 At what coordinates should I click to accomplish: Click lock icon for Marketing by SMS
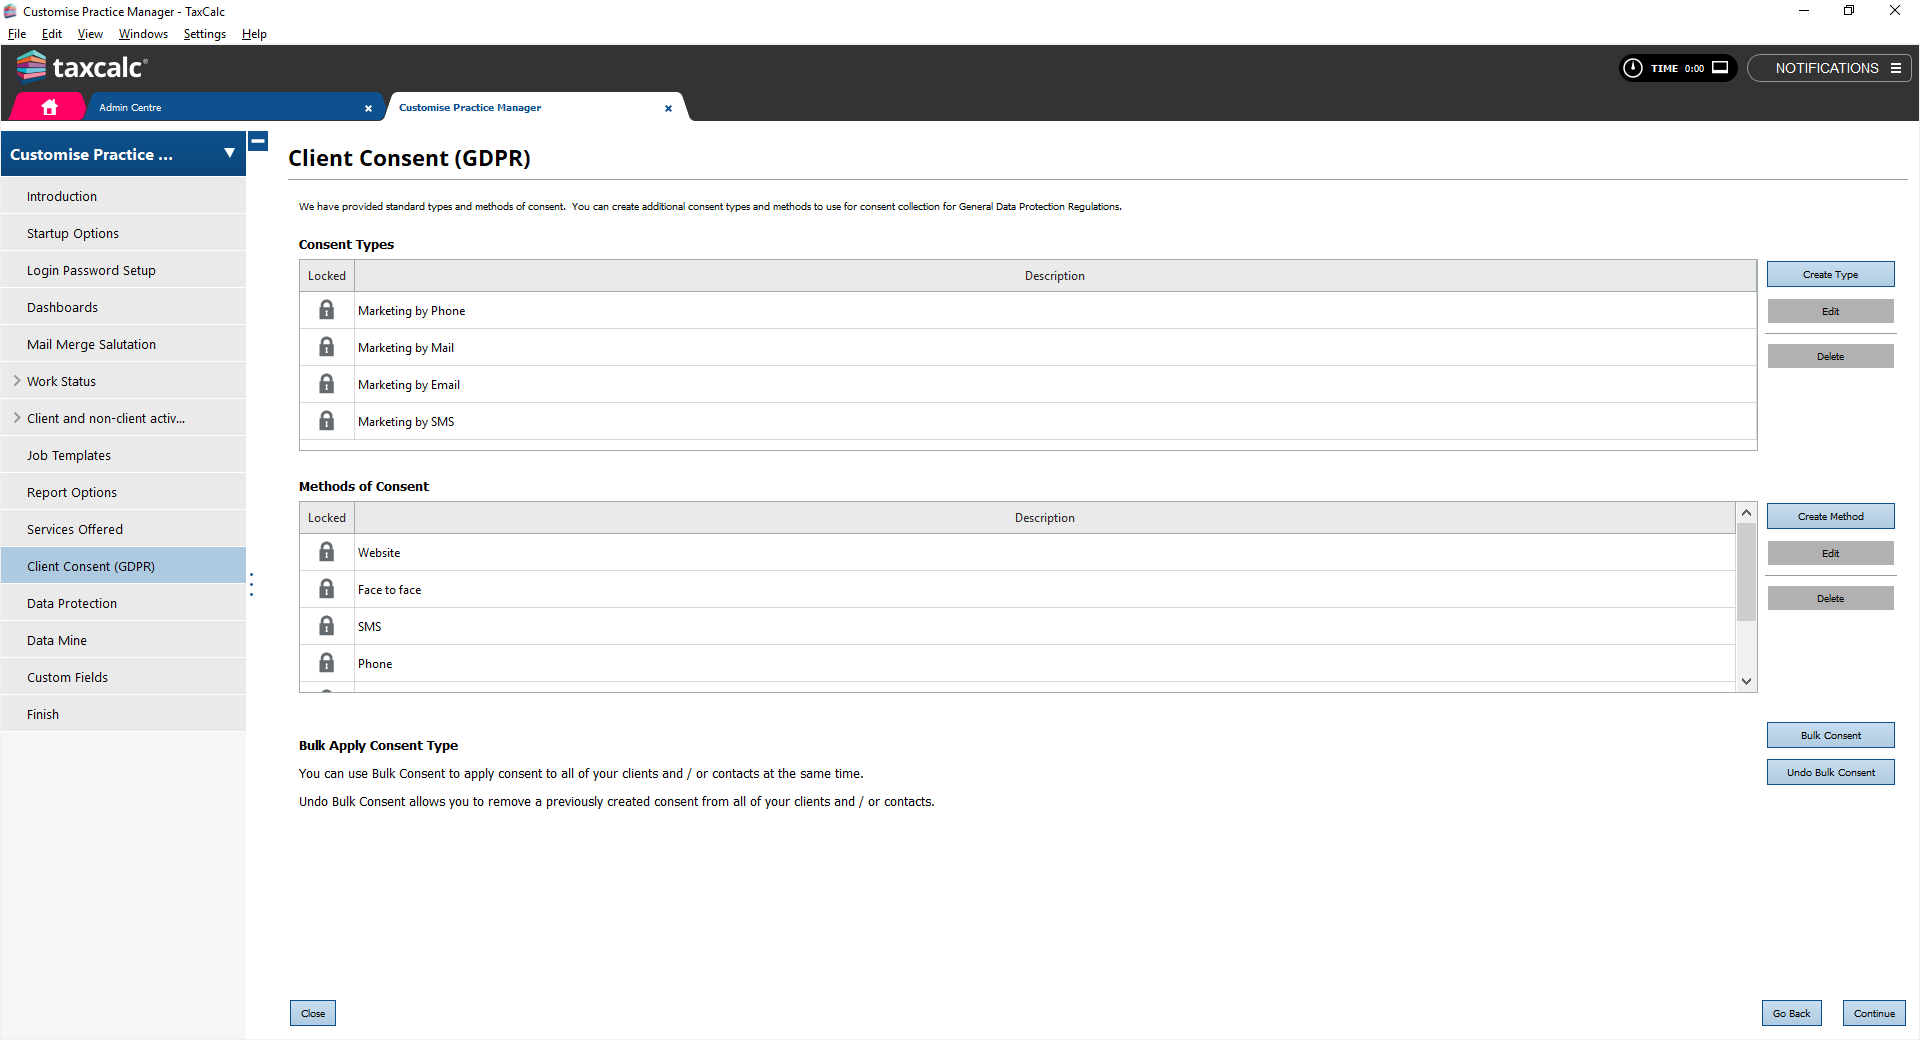(326, 421)
